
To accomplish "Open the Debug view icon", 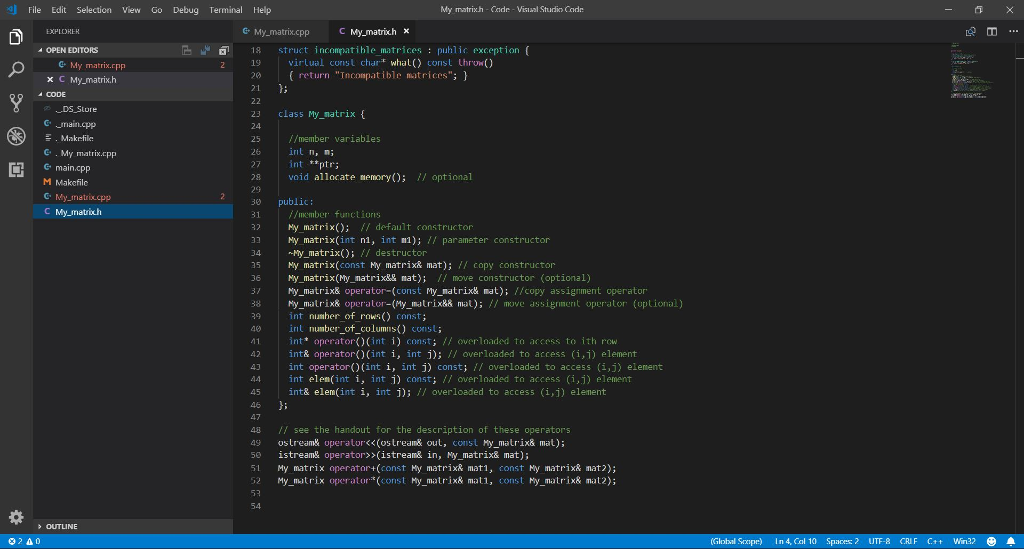I will click(x=16, y=136).
